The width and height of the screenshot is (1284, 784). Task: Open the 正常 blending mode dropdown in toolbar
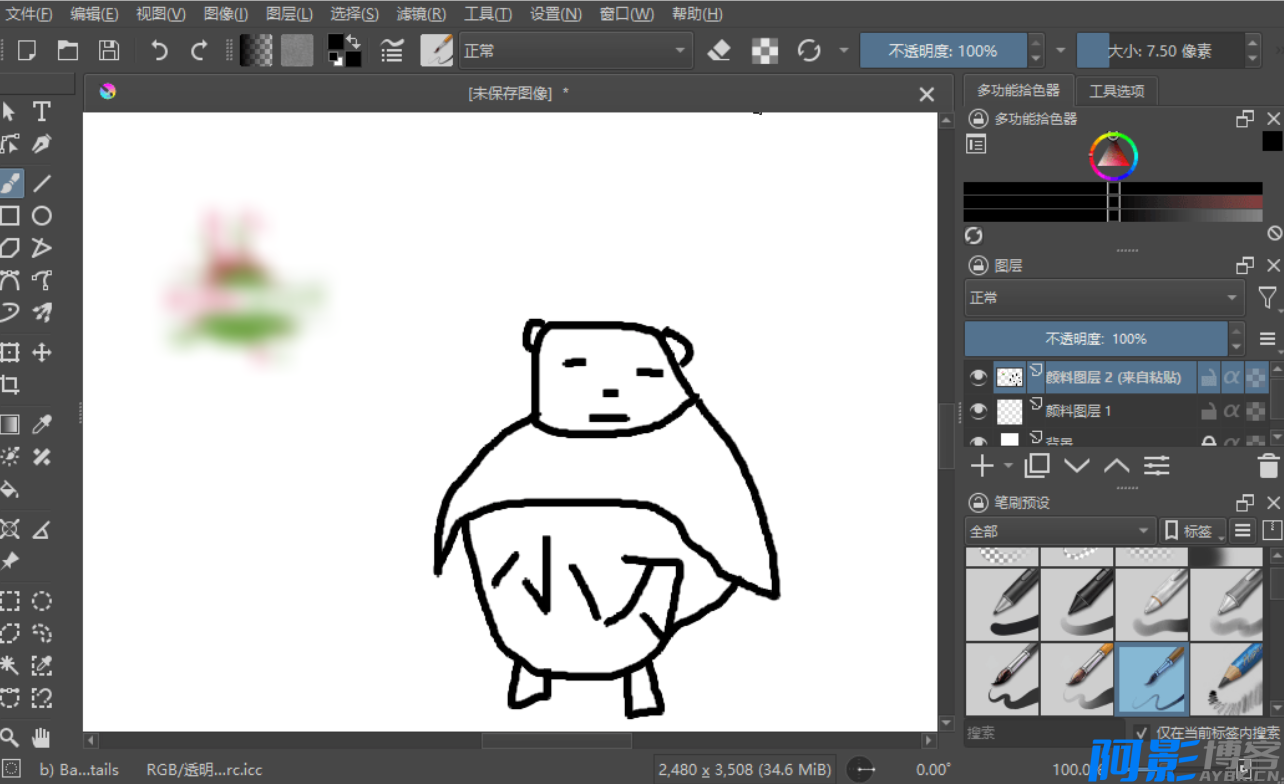pos(575,51)
